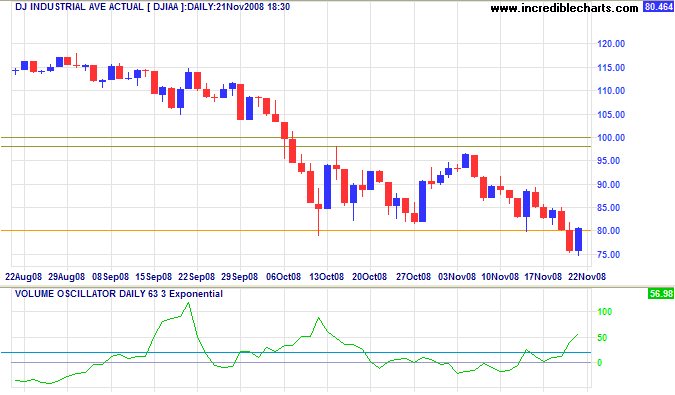Click the 29Aug08 date label

pos(67,277)
